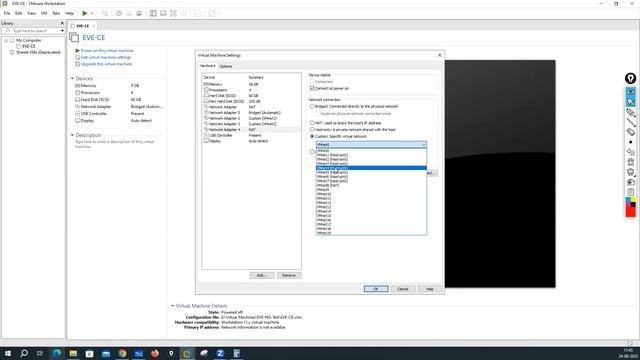Click the undo icon on annotation toolbar
The width and height of the screenshot is (640, 360).
pos(631,152)
